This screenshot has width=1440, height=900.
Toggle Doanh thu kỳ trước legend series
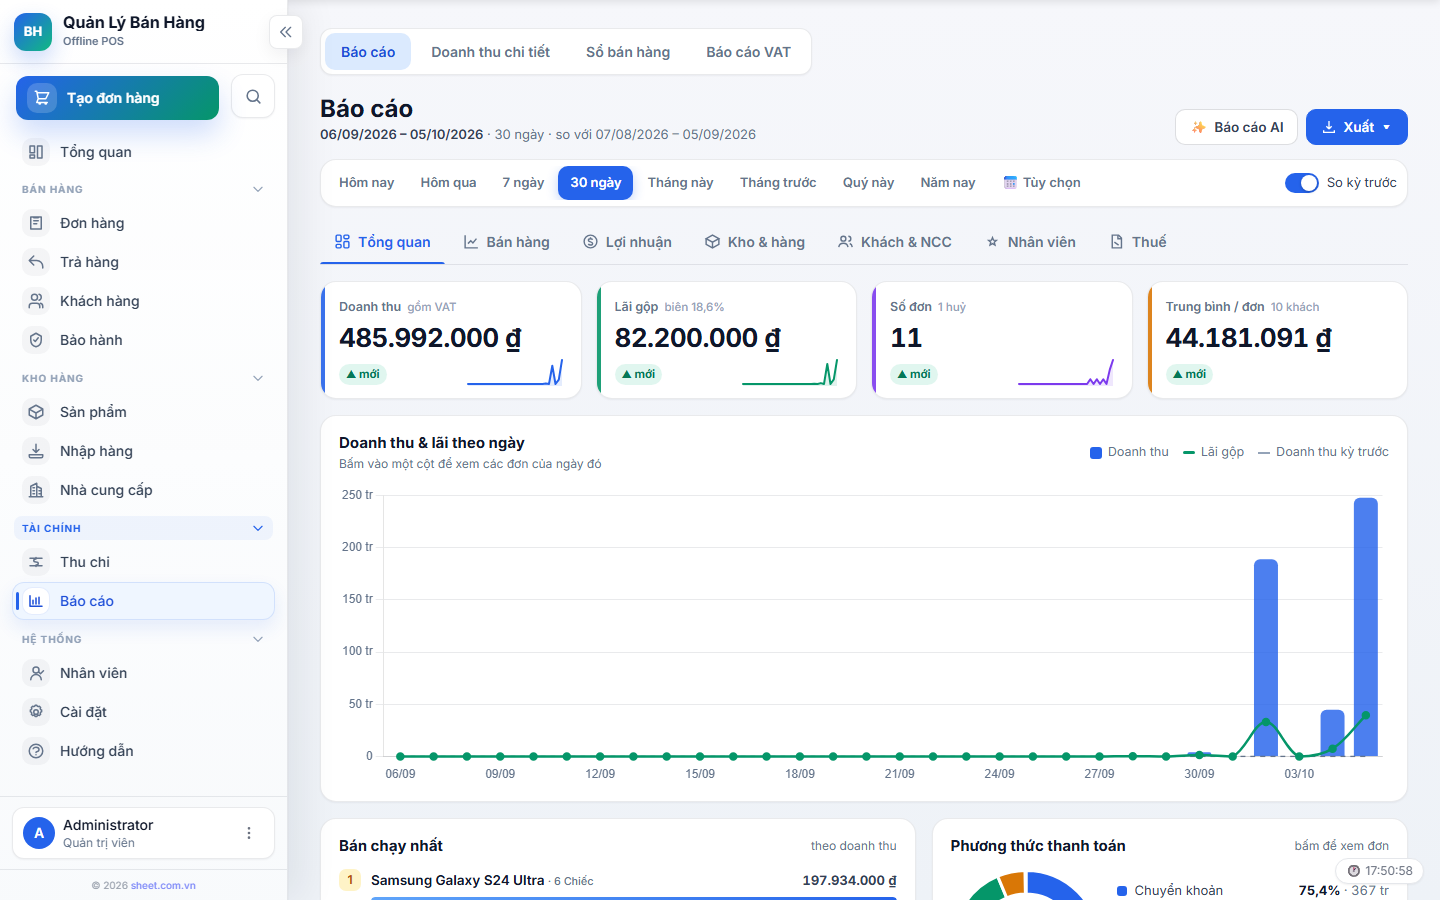pyautogui.click(x=1323, y=452)
